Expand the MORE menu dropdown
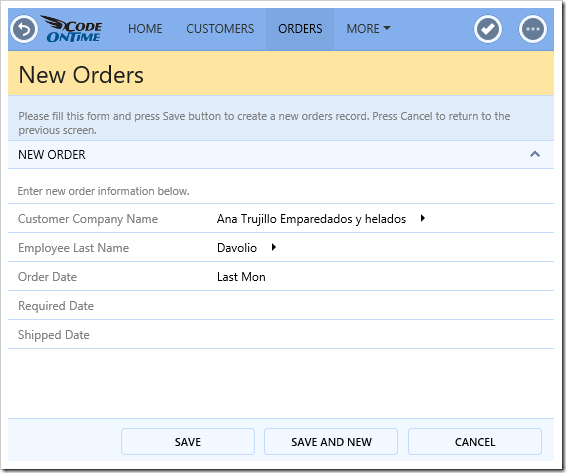The width and height of the screenshot is (566, 473). tap(368, 29)
